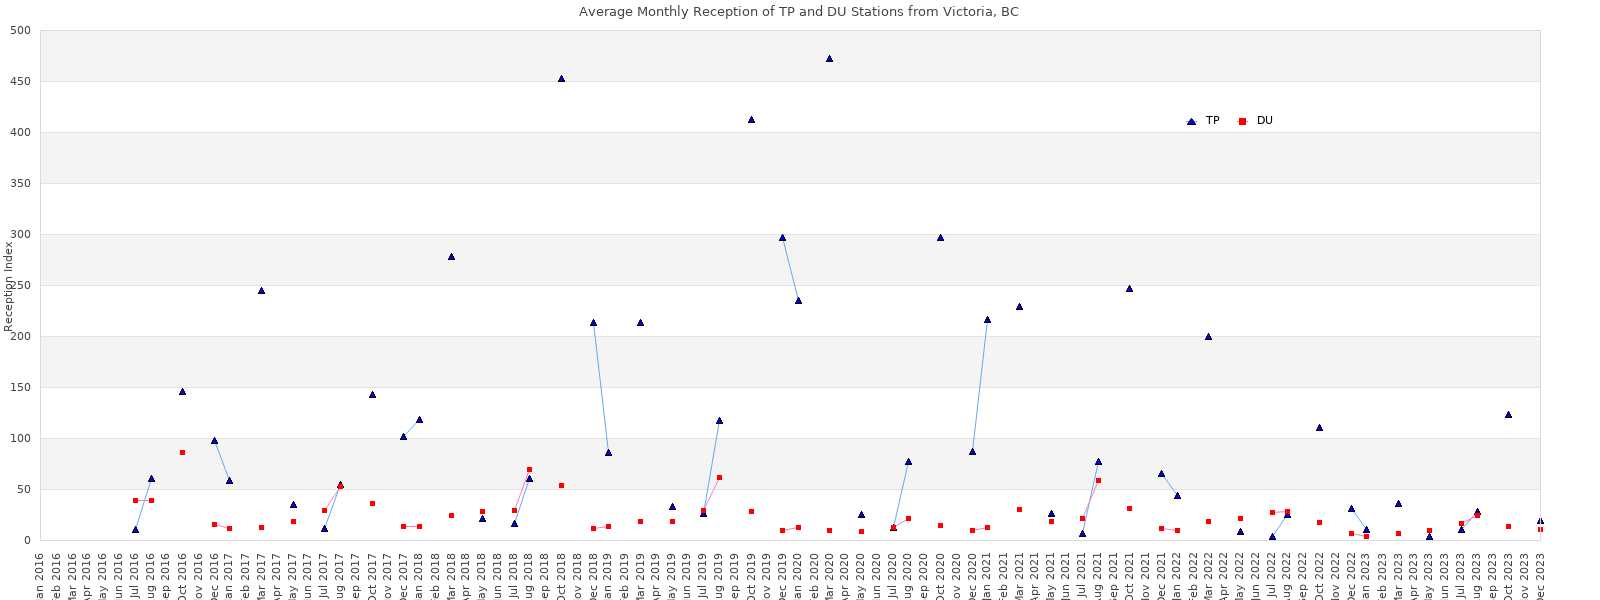
Task: Click the TP marker at Mar 2021
Action: click(1019, 307)
